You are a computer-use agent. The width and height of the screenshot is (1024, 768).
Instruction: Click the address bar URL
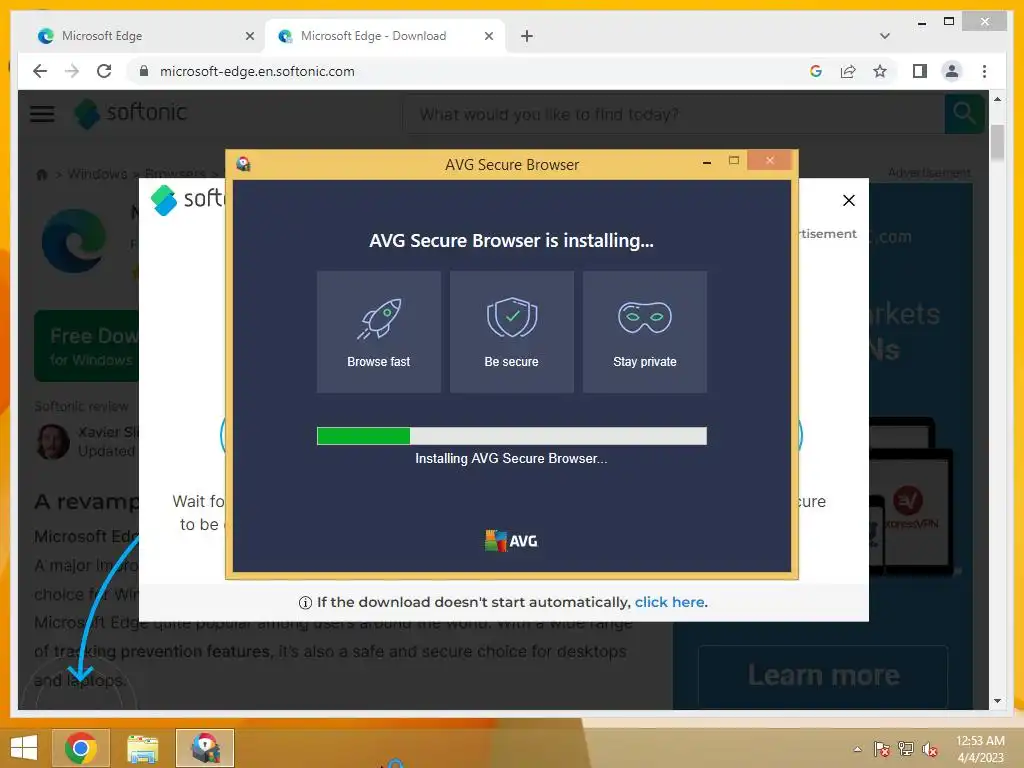coord(257,71)
